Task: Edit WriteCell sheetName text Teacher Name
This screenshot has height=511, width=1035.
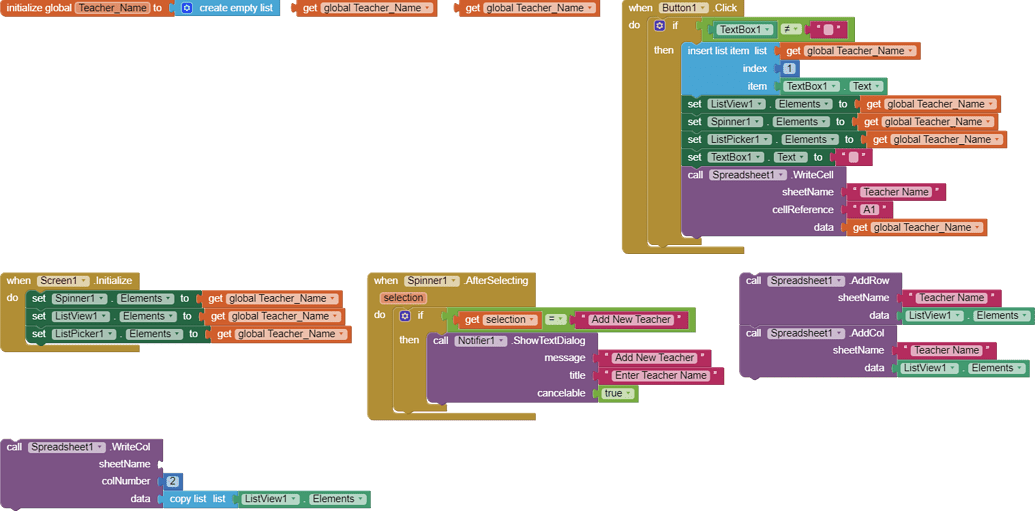Action: 896,192
